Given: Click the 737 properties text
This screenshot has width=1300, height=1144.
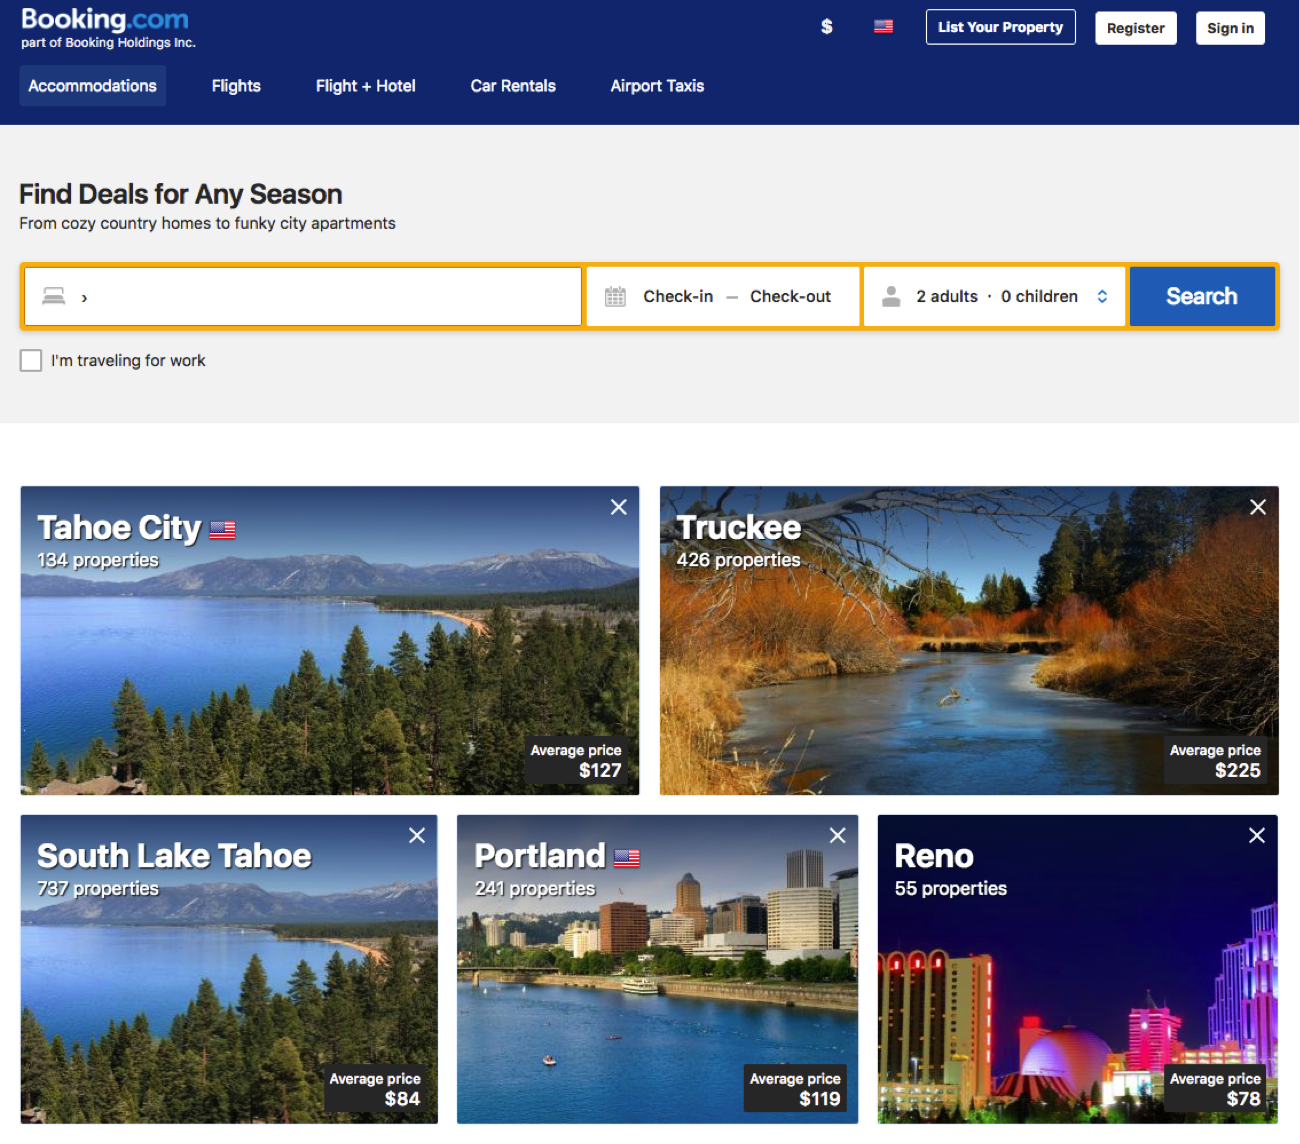Looking at the screenshot, I should point(98,888).
